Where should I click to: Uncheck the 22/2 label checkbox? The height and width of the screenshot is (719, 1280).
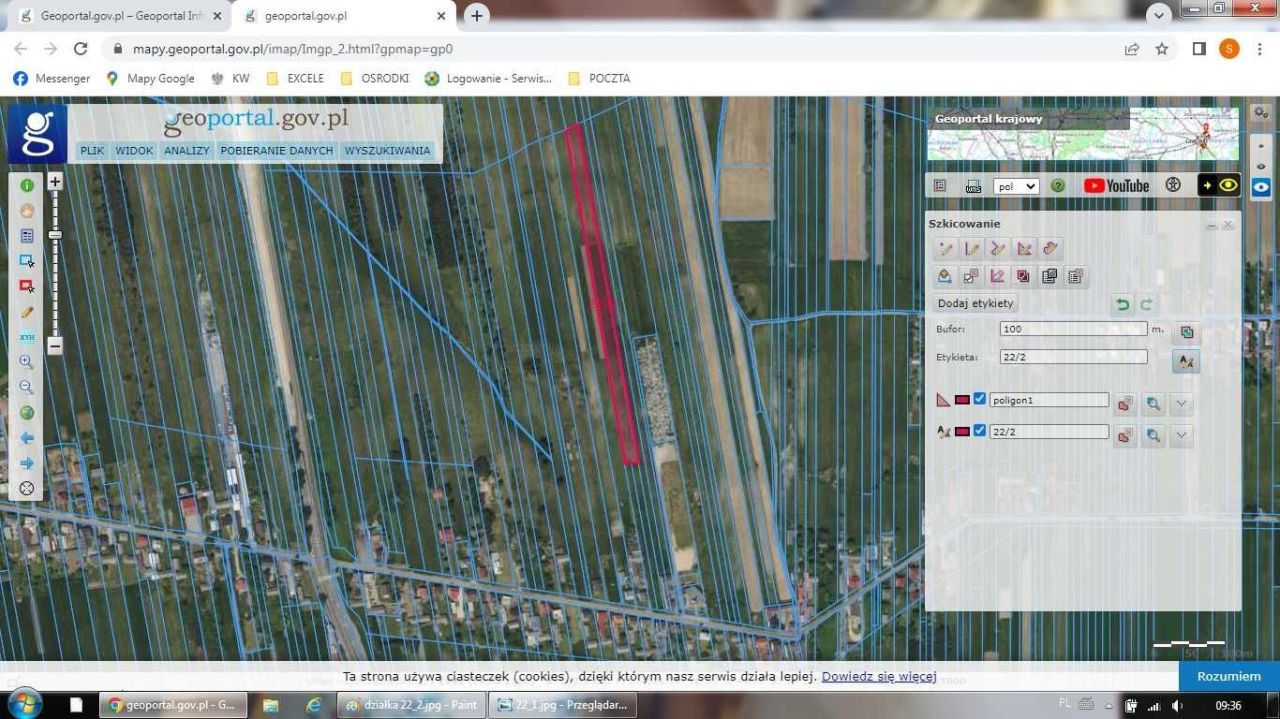click(980, 431)
